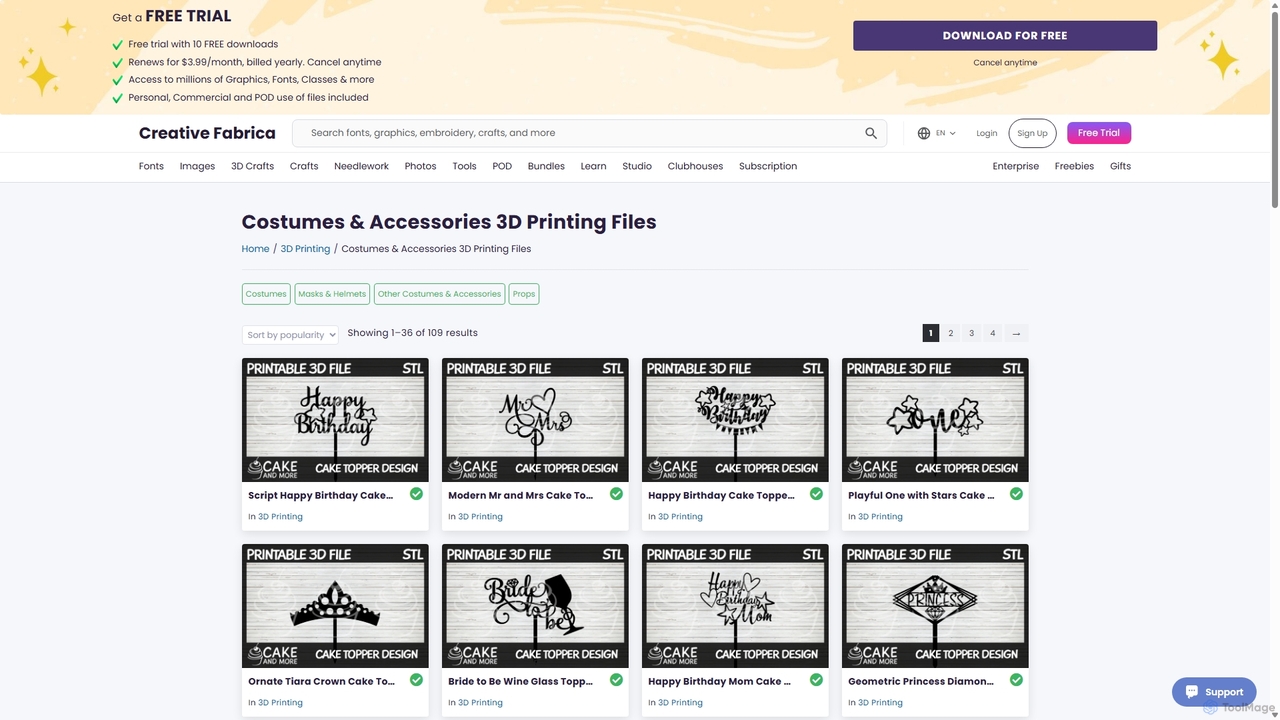
Task: Click green check on Playful One with Stars card
Action: pyautogui.click(x=1016, y=494)
